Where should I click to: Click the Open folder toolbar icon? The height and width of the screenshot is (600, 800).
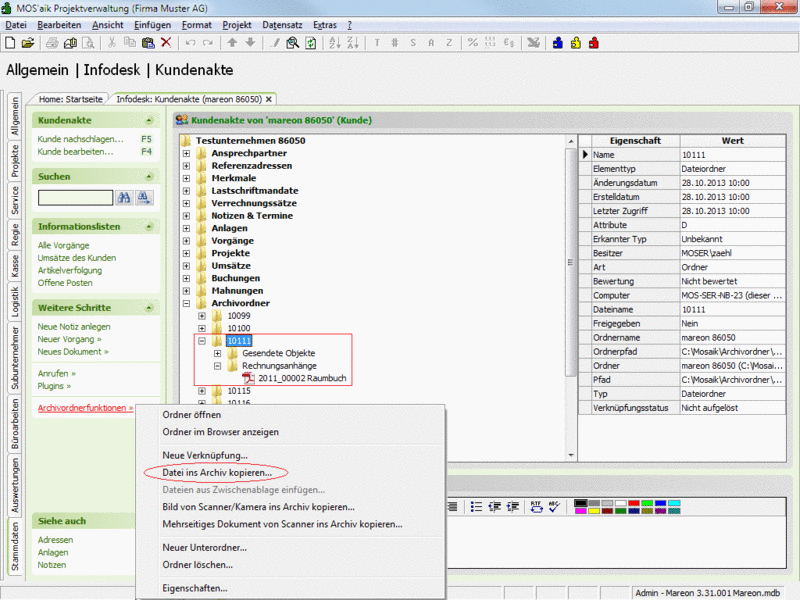pyautogui.click(x=28, y=43)
